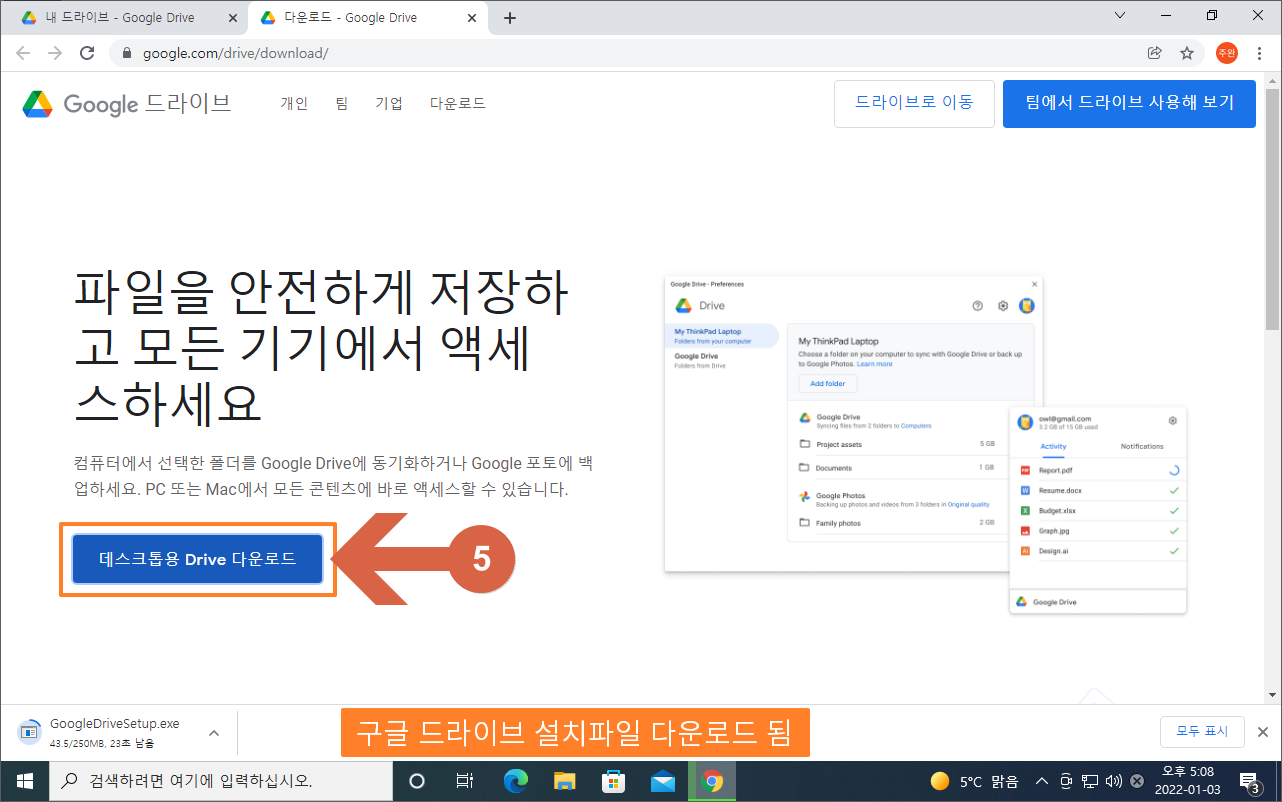Click 데스크톱용 Drive 다운로드 button
This screenshot has width=1282, height=802.
tap(198, 559)
